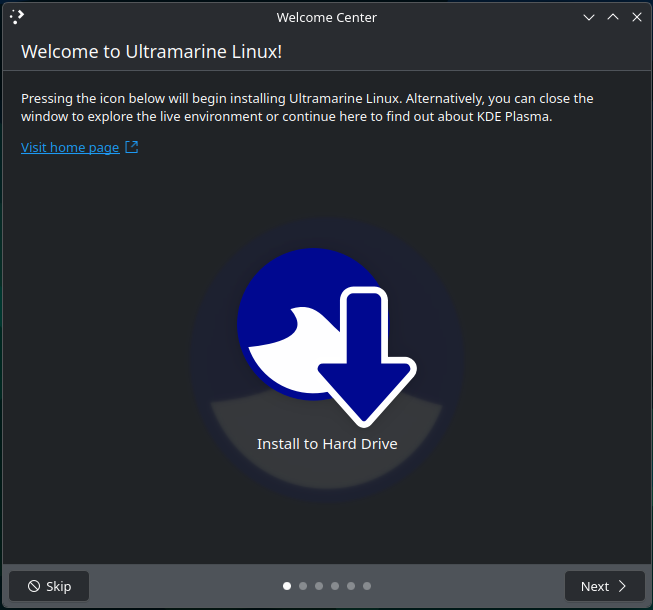Click the "Install to Hard Drive" text label
Screen dimensions: 653x610
tap(327, 444)
